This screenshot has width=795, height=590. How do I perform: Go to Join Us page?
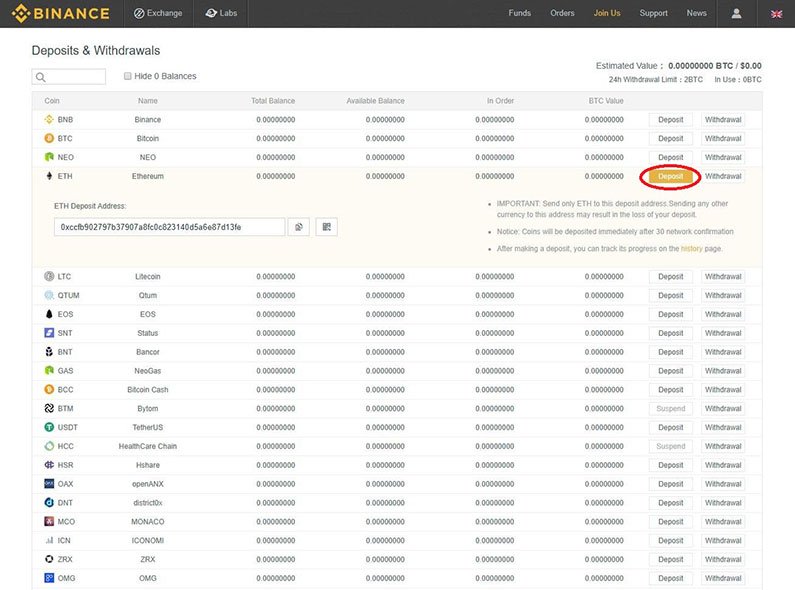coord(607,13)
